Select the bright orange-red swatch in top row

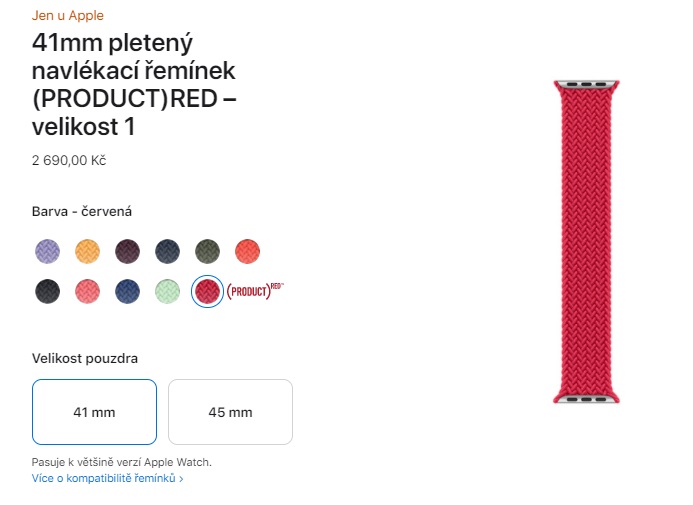pyautogui.click(x=247, y=251)
